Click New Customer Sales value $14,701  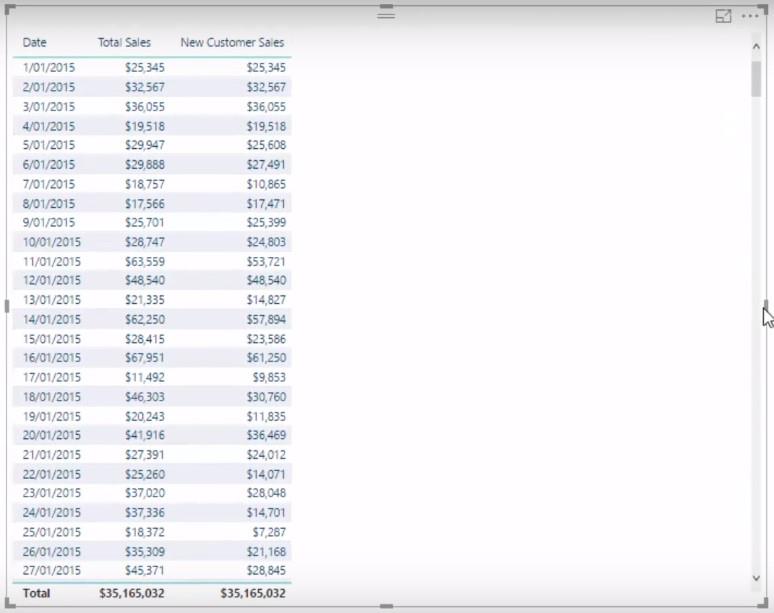click(266, 512)
